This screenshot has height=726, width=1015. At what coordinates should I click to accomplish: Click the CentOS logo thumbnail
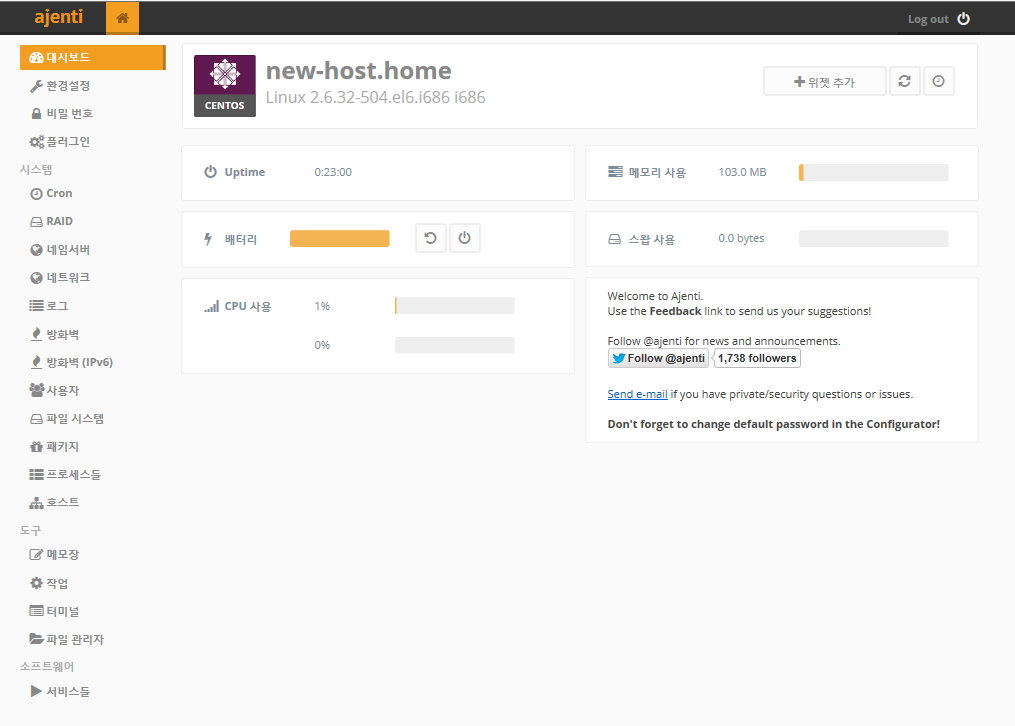(224, 86)
